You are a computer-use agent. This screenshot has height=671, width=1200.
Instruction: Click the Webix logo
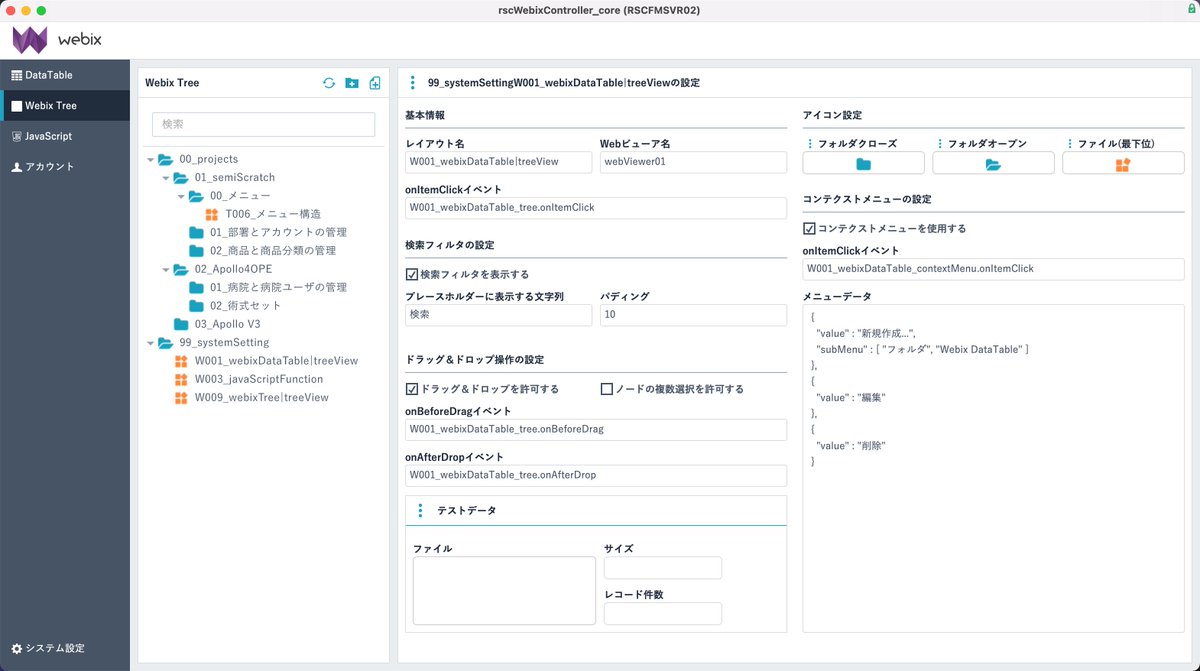click(x=57, y=40)
